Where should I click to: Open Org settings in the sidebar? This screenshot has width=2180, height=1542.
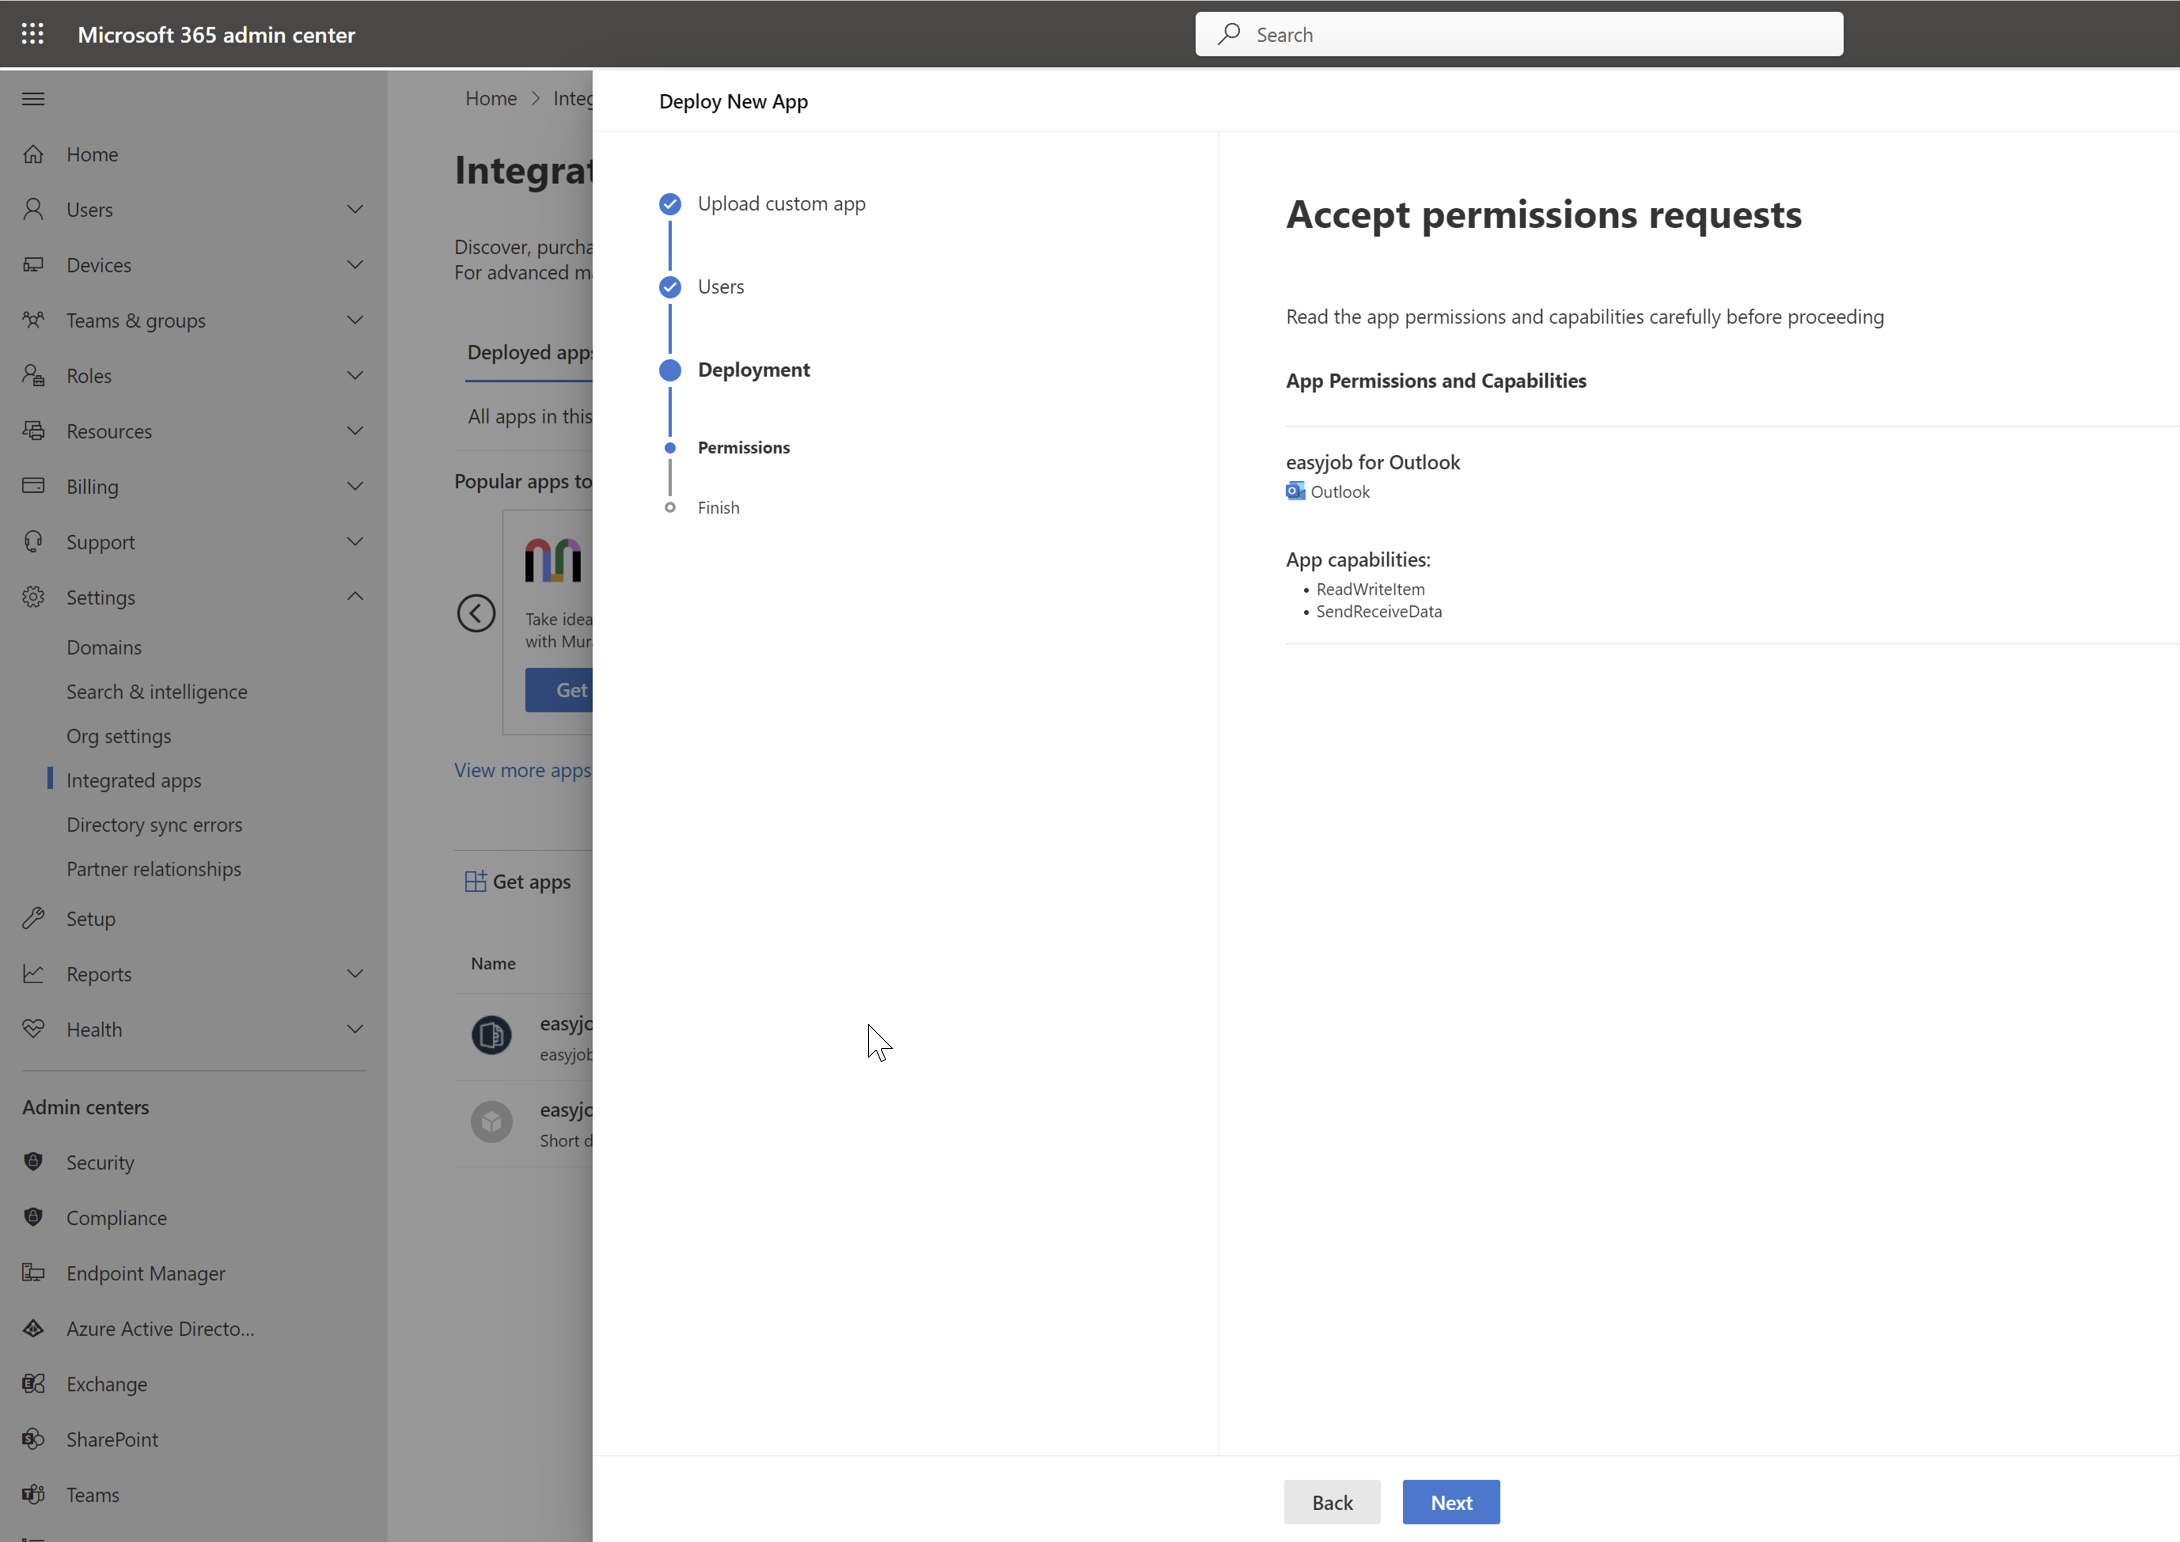point(119,735)
